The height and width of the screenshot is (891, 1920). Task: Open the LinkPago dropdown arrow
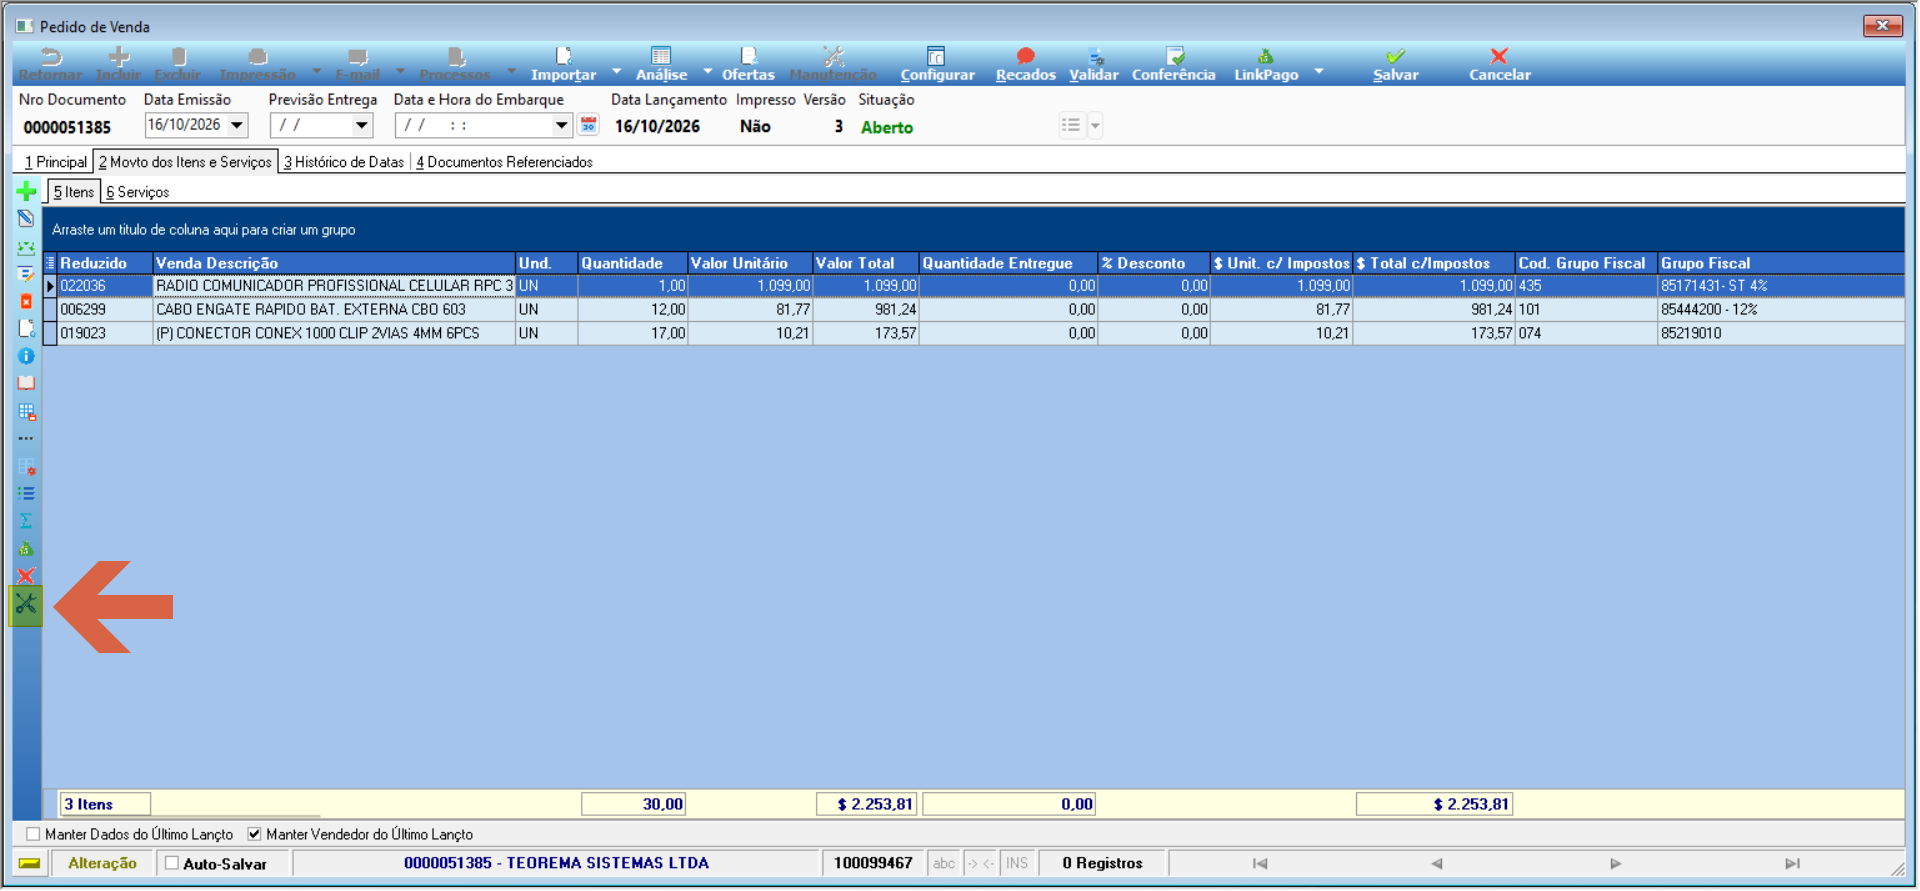coord(1319,72)
